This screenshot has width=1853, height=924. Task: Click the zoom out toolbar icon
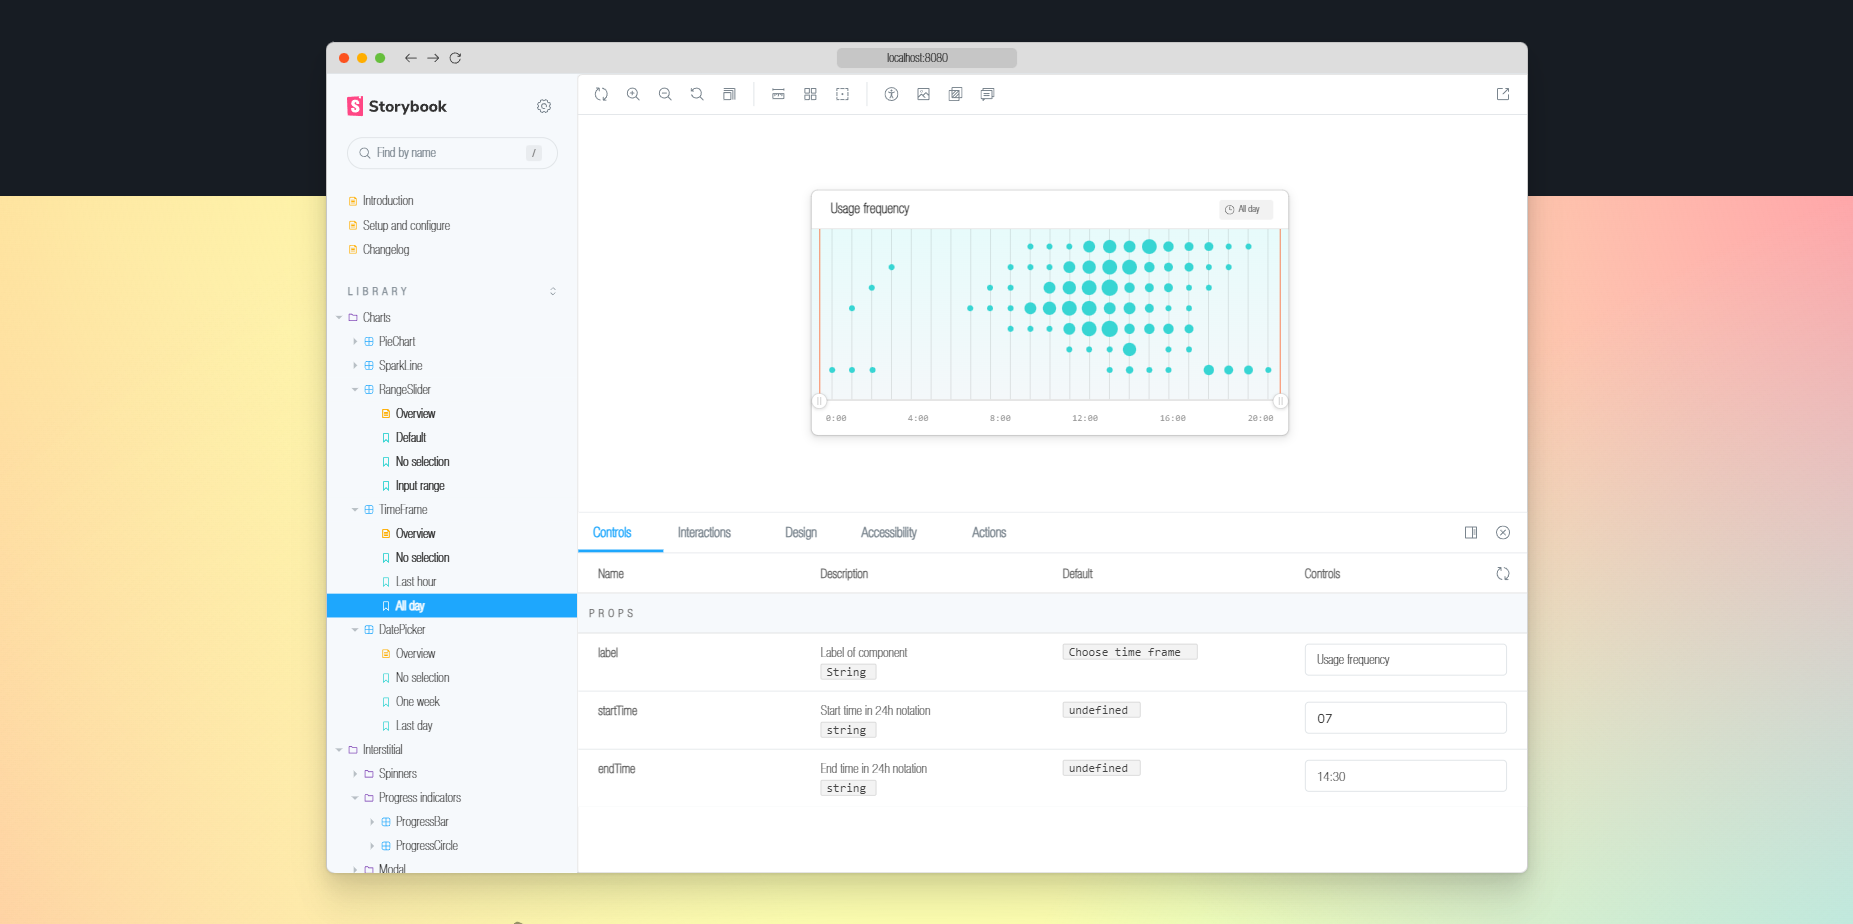click(665, 94)
